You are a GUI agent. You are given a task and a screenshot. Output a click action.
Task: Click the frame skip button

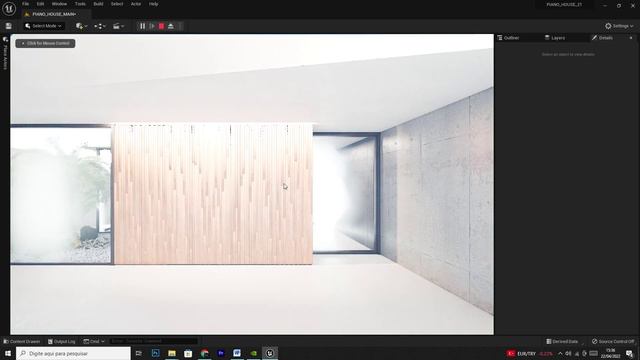152,26
